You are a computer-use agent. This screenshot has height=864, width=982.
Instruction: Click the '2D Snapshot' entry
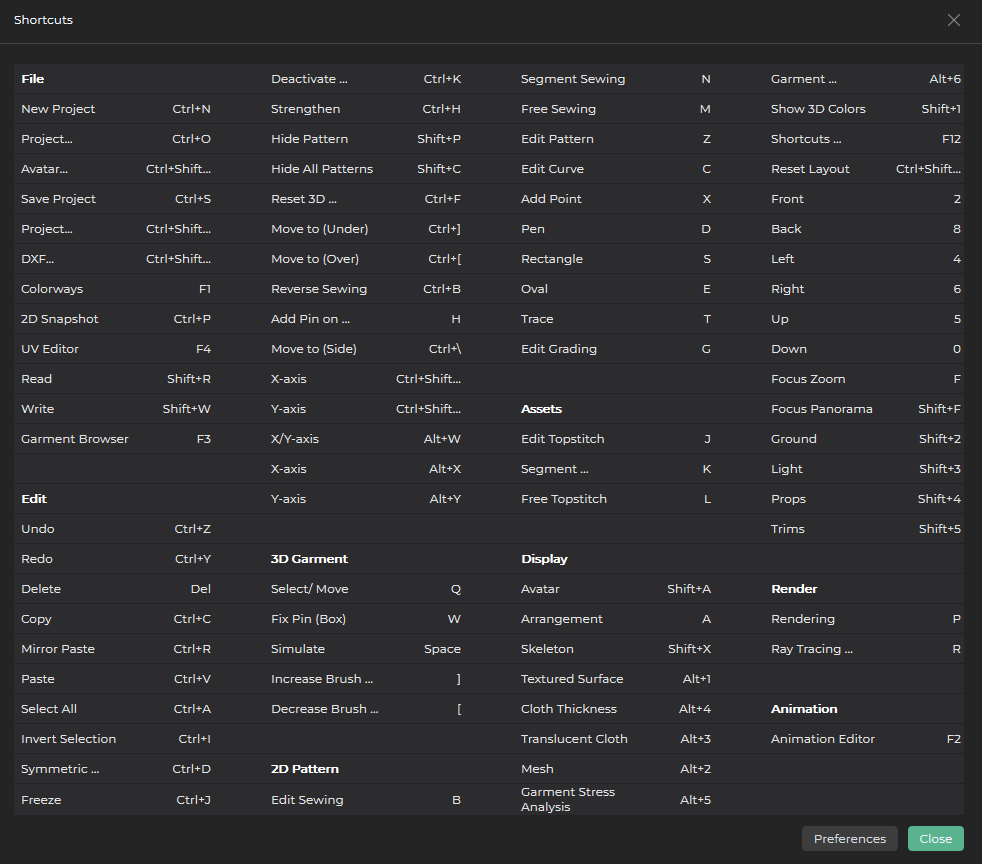pyautogui.click(x=59, y=319)
